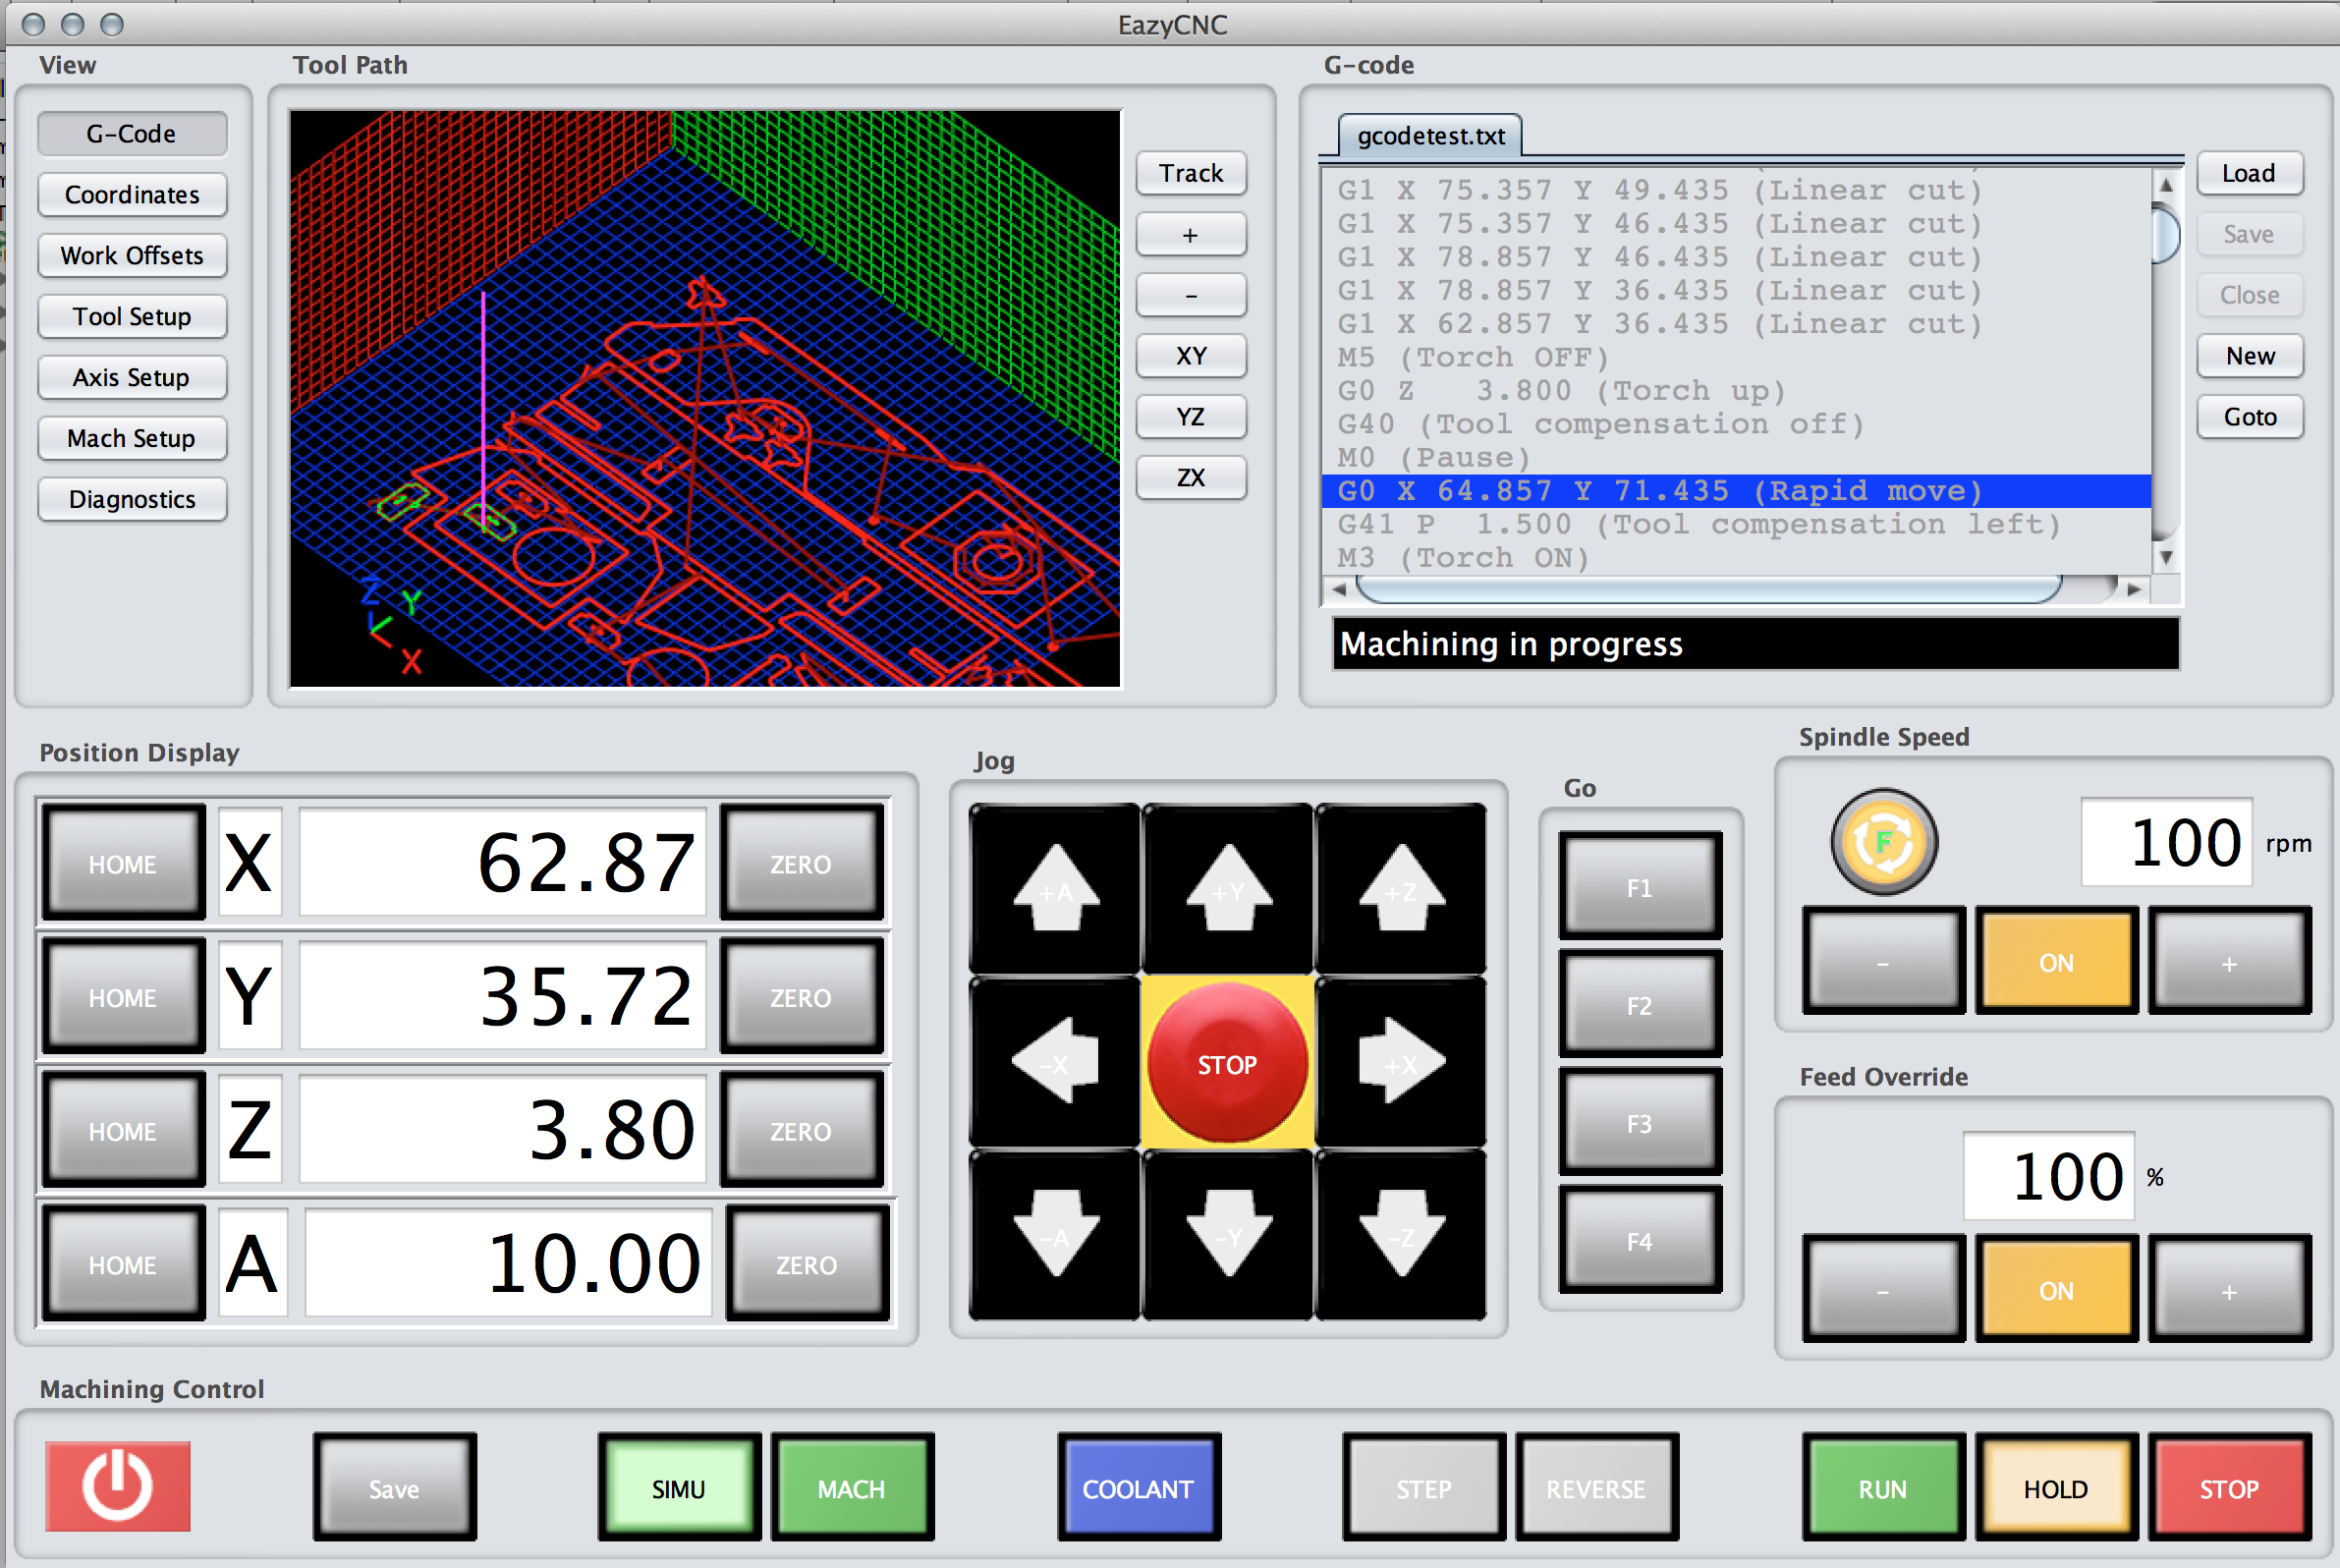This screenshot has height=1568, width=2340.
Task: Home the A axis
Action: tap(123, 1265)
